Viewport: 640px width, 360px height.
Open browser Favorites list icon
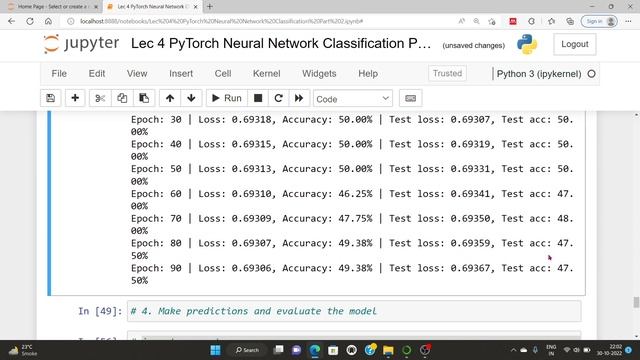click(x=551, y=21)
